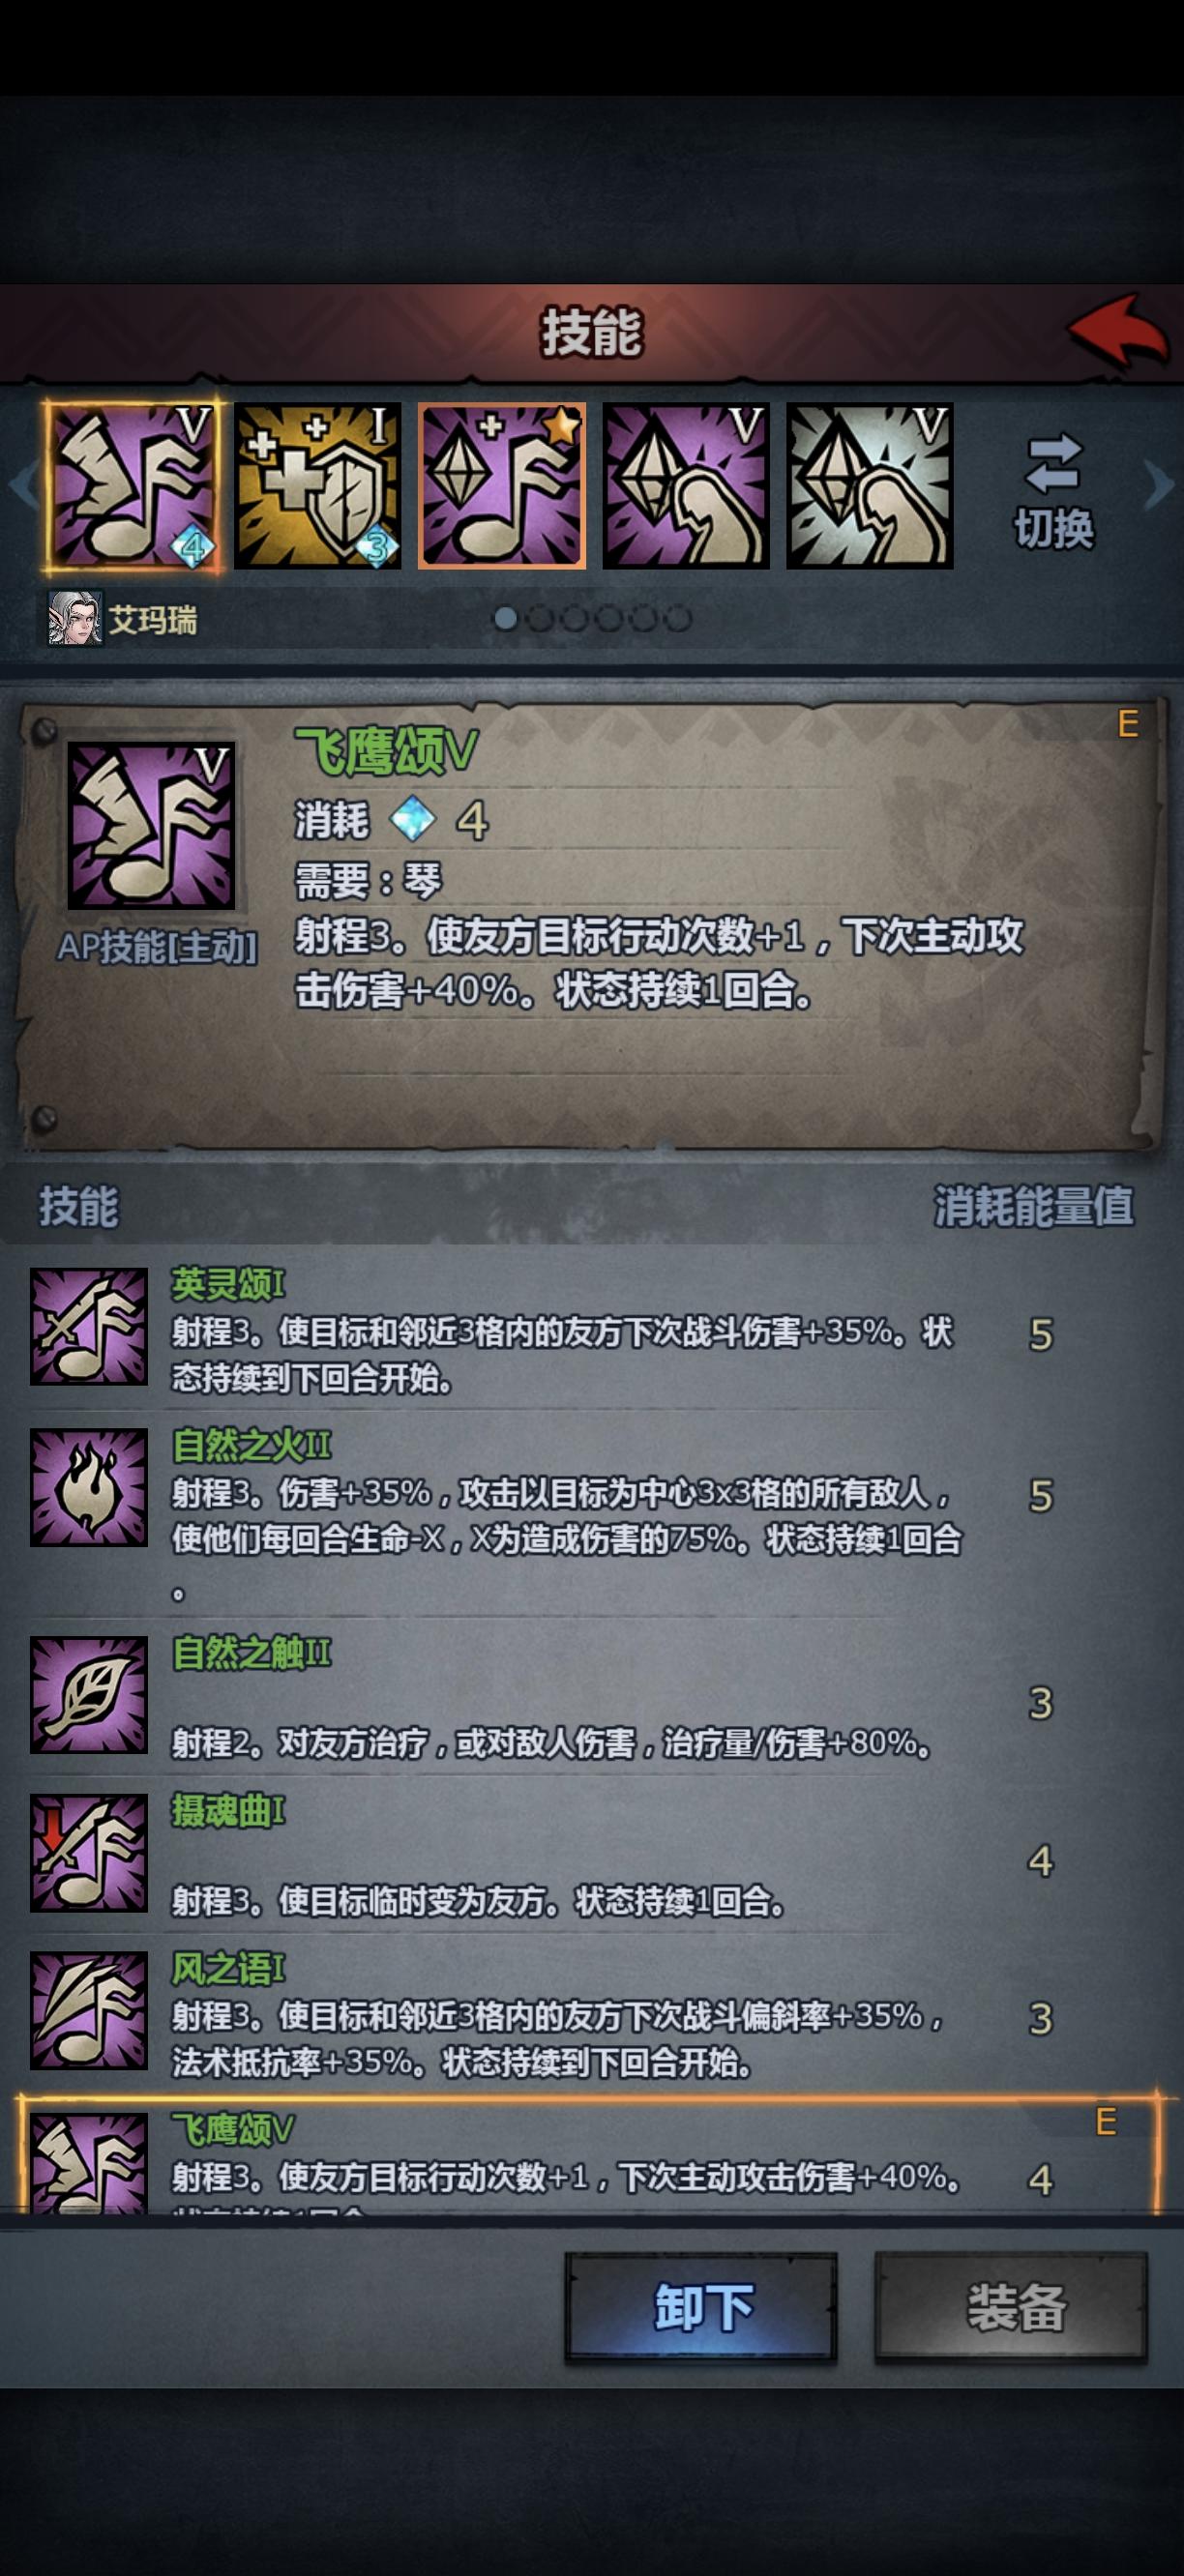Image resolution: width=1184 pixels, height=2576 pixels.
Task: Jump to second page indicator dot
Action: coord(540,619)
